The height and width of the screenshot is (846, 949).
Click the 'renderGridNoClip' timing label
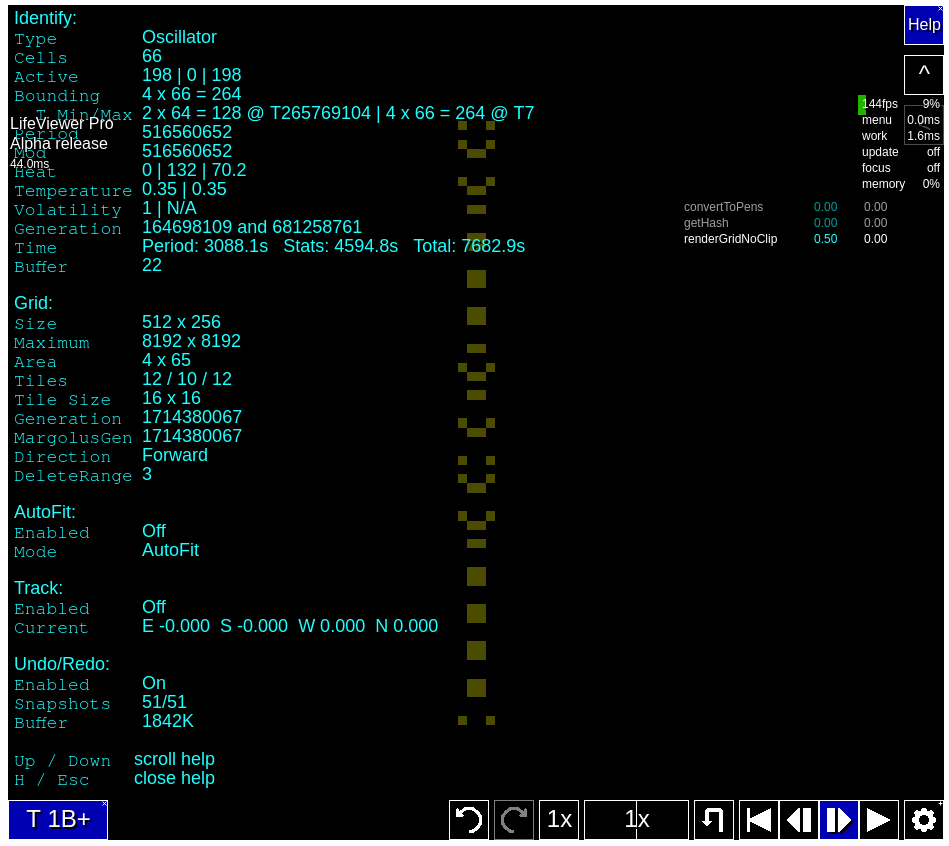pos(730,239)
